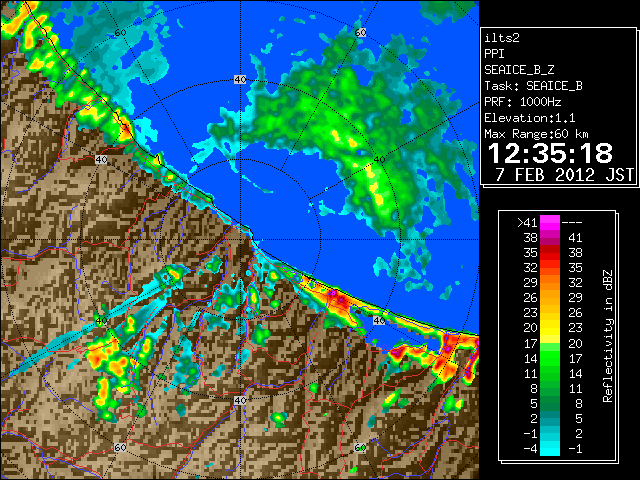Click the 'PRF: 1000Hz' value
The image size is (640, 480).
(523, 102)
